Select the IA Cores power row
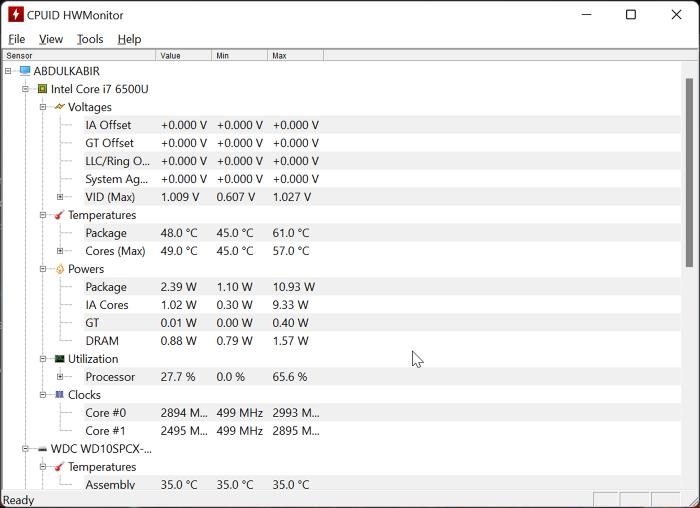700x508 pixels. (x=382, y=305)
